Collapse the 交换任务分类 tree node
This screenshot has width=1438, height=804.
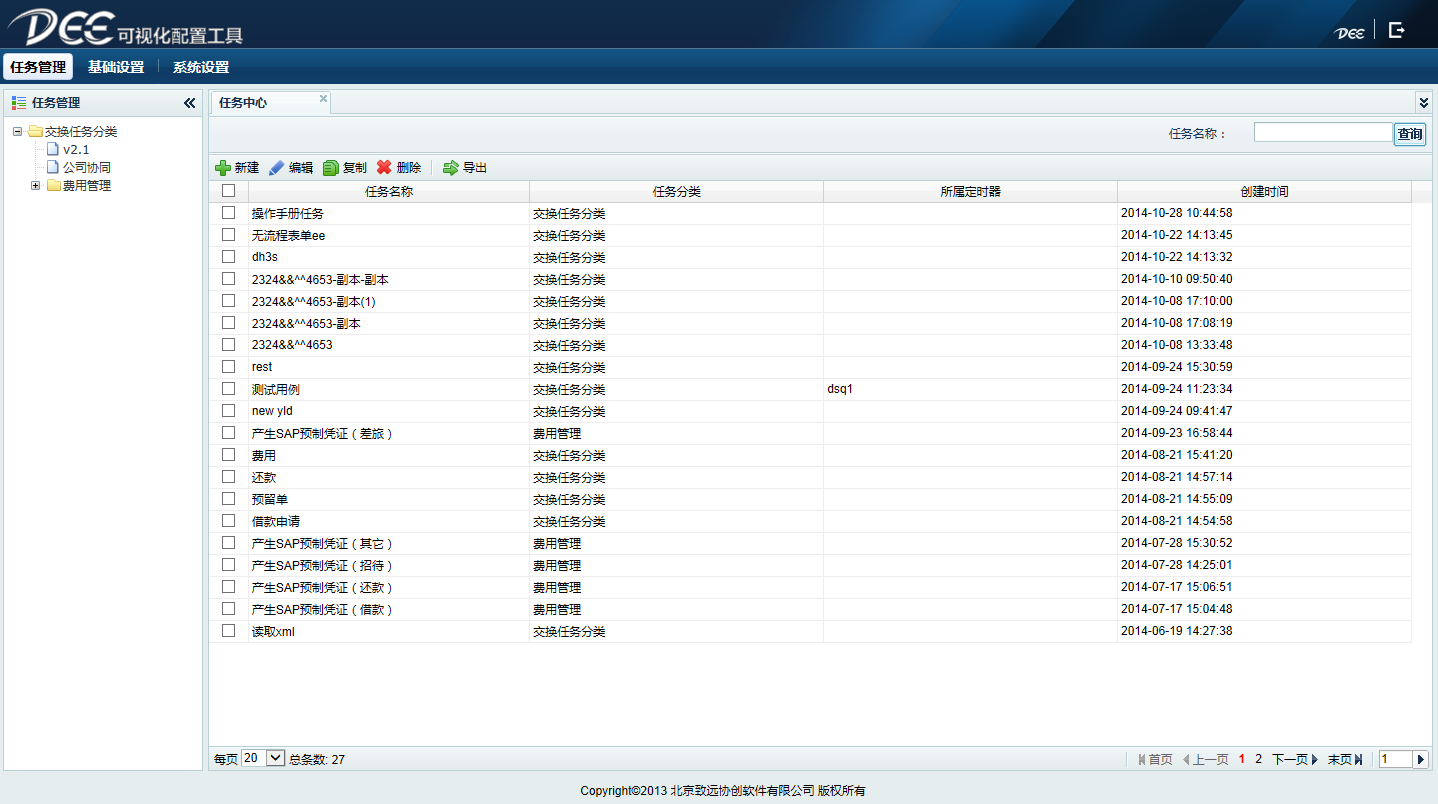click(x=18, y=132)
